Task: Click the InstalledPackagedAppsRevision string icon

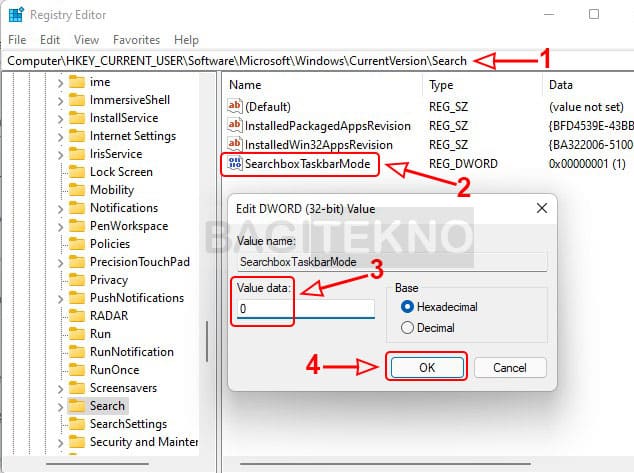Action: (235, 125)
